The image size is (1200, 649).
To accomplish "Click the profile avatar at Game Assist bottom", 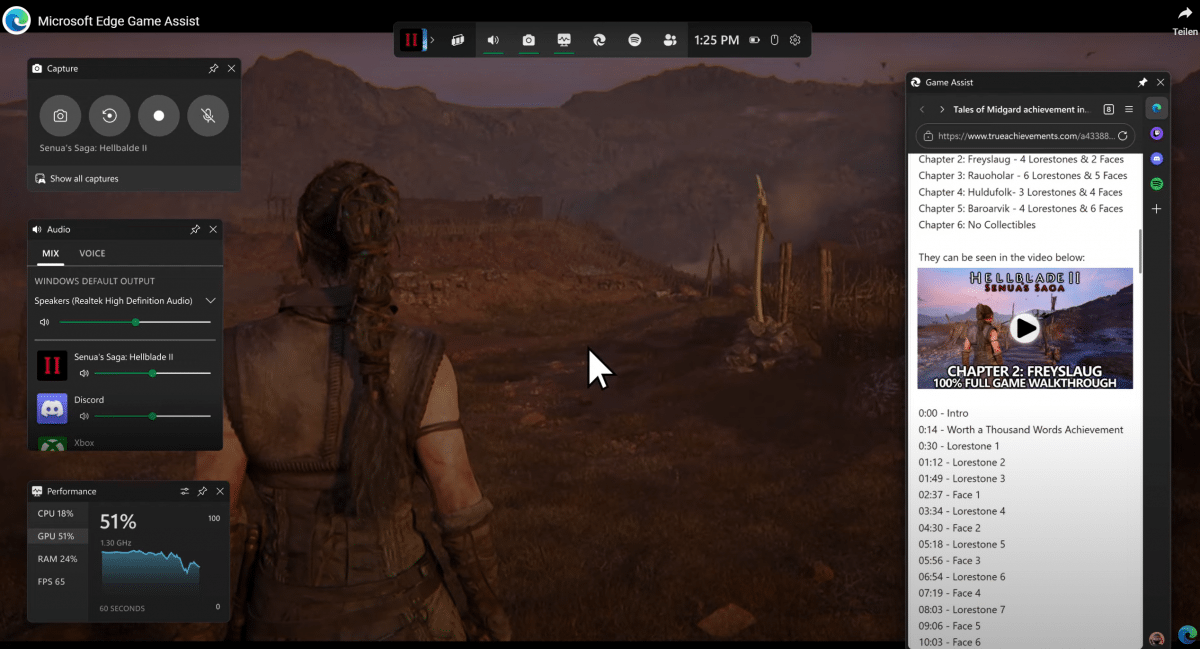I will coord(1157,638).
